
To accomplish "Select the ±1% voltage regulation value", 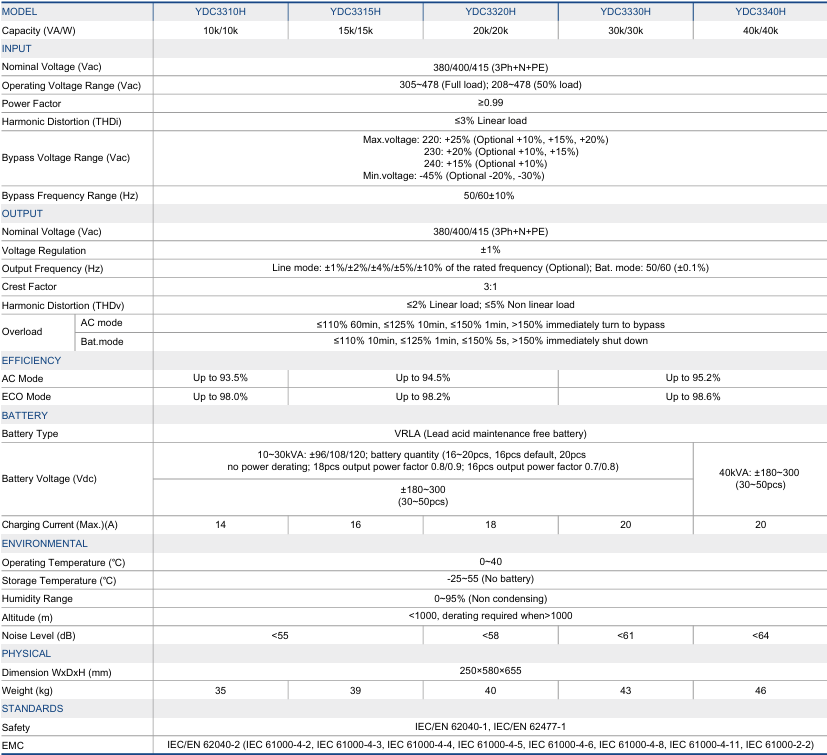I will (x=491, y=250).
